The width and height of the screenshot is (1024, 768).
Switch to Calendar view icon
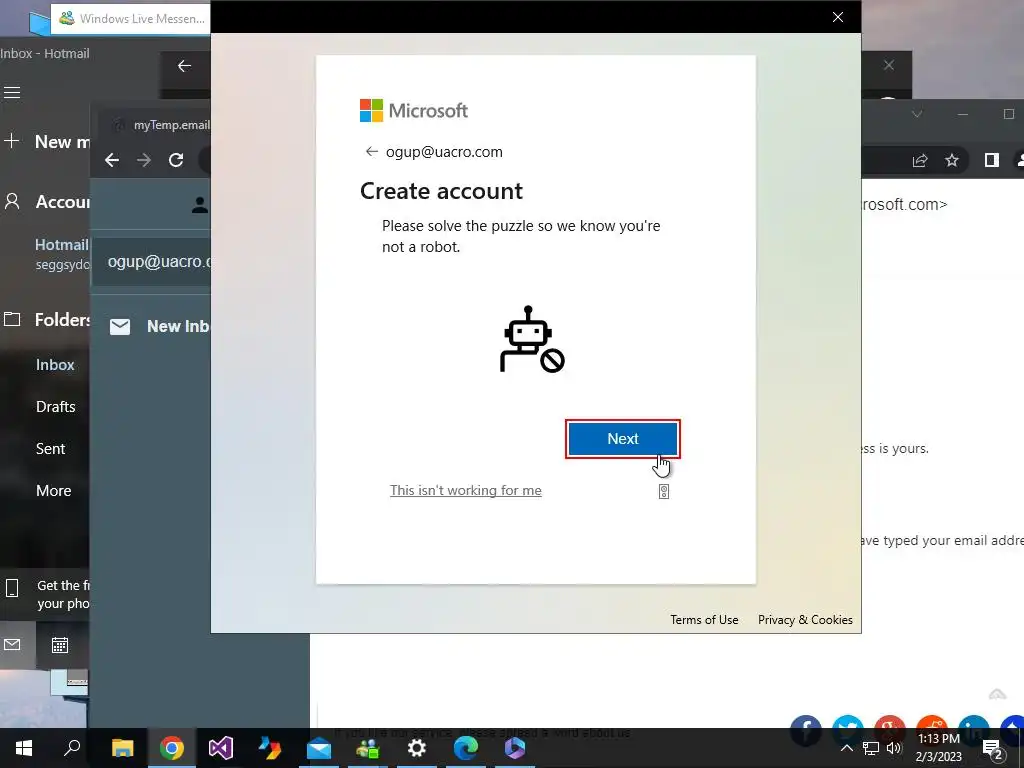(x=59, y=645)
